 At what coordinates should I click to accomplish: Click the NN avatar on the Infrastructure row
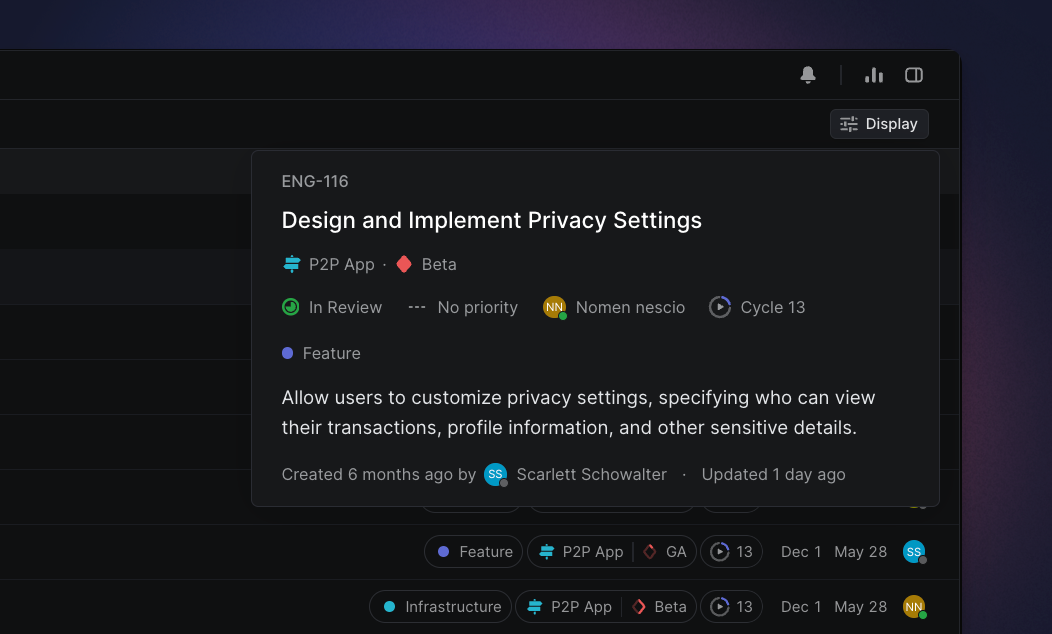pyautogui.click(x=914, y=606)
